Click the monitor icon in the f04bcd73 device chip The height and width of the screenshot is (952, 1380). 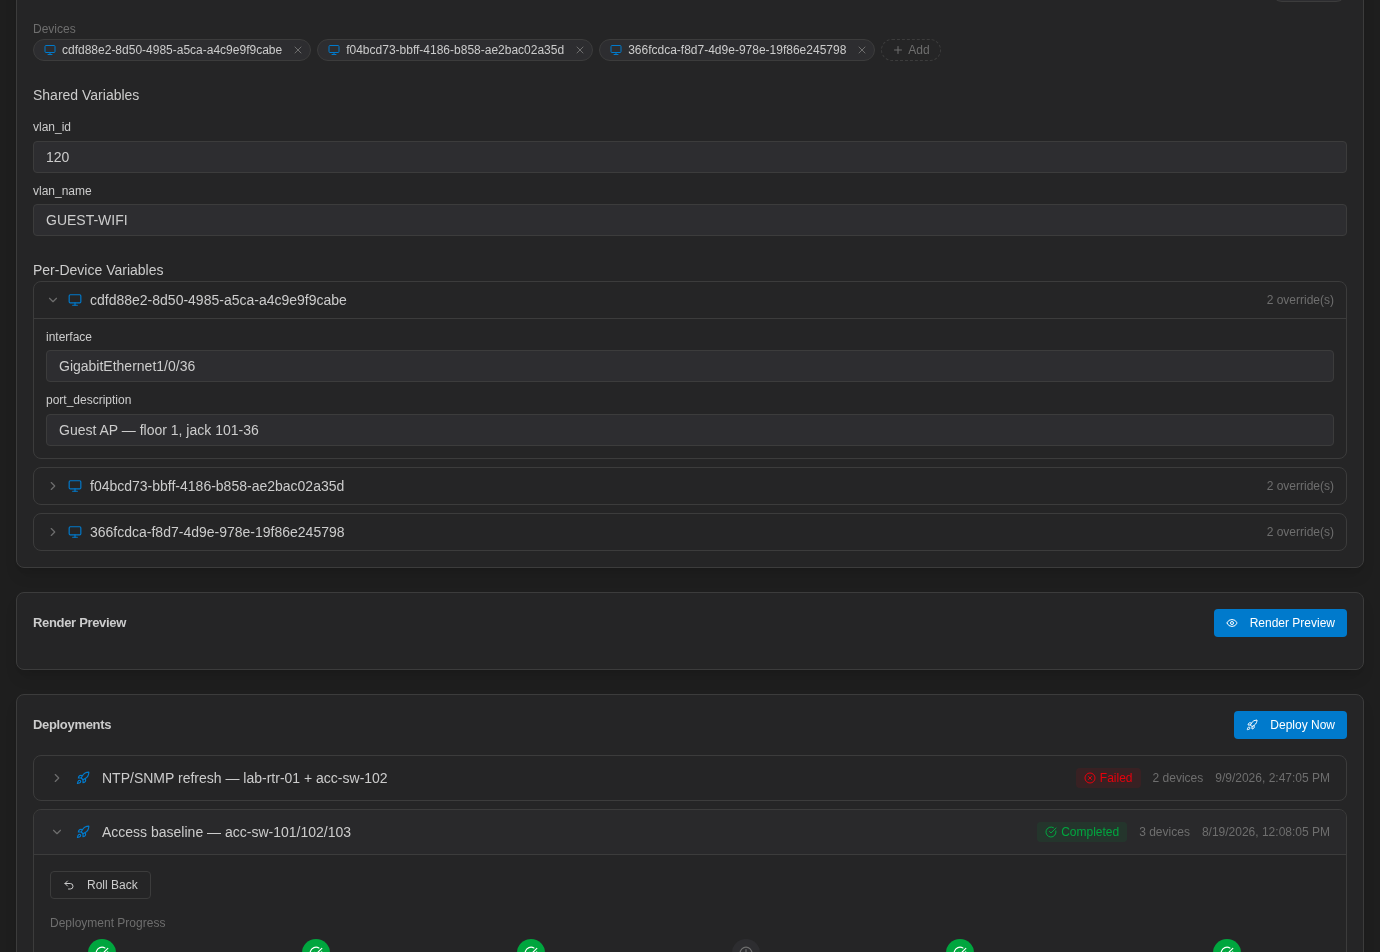(334, 50)
